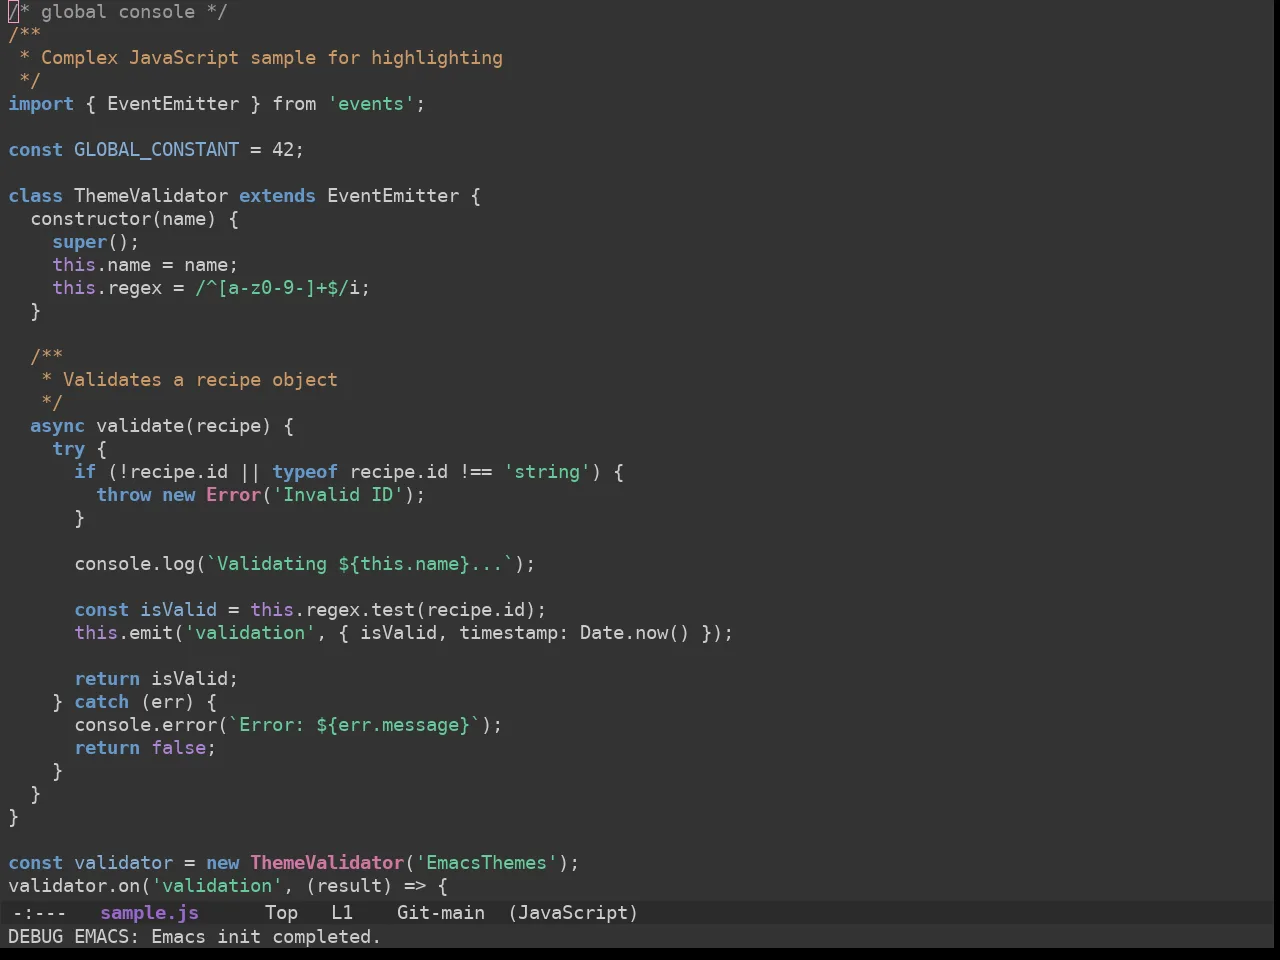Click the import keyword

pyautogui.click(x=41, y=104)
